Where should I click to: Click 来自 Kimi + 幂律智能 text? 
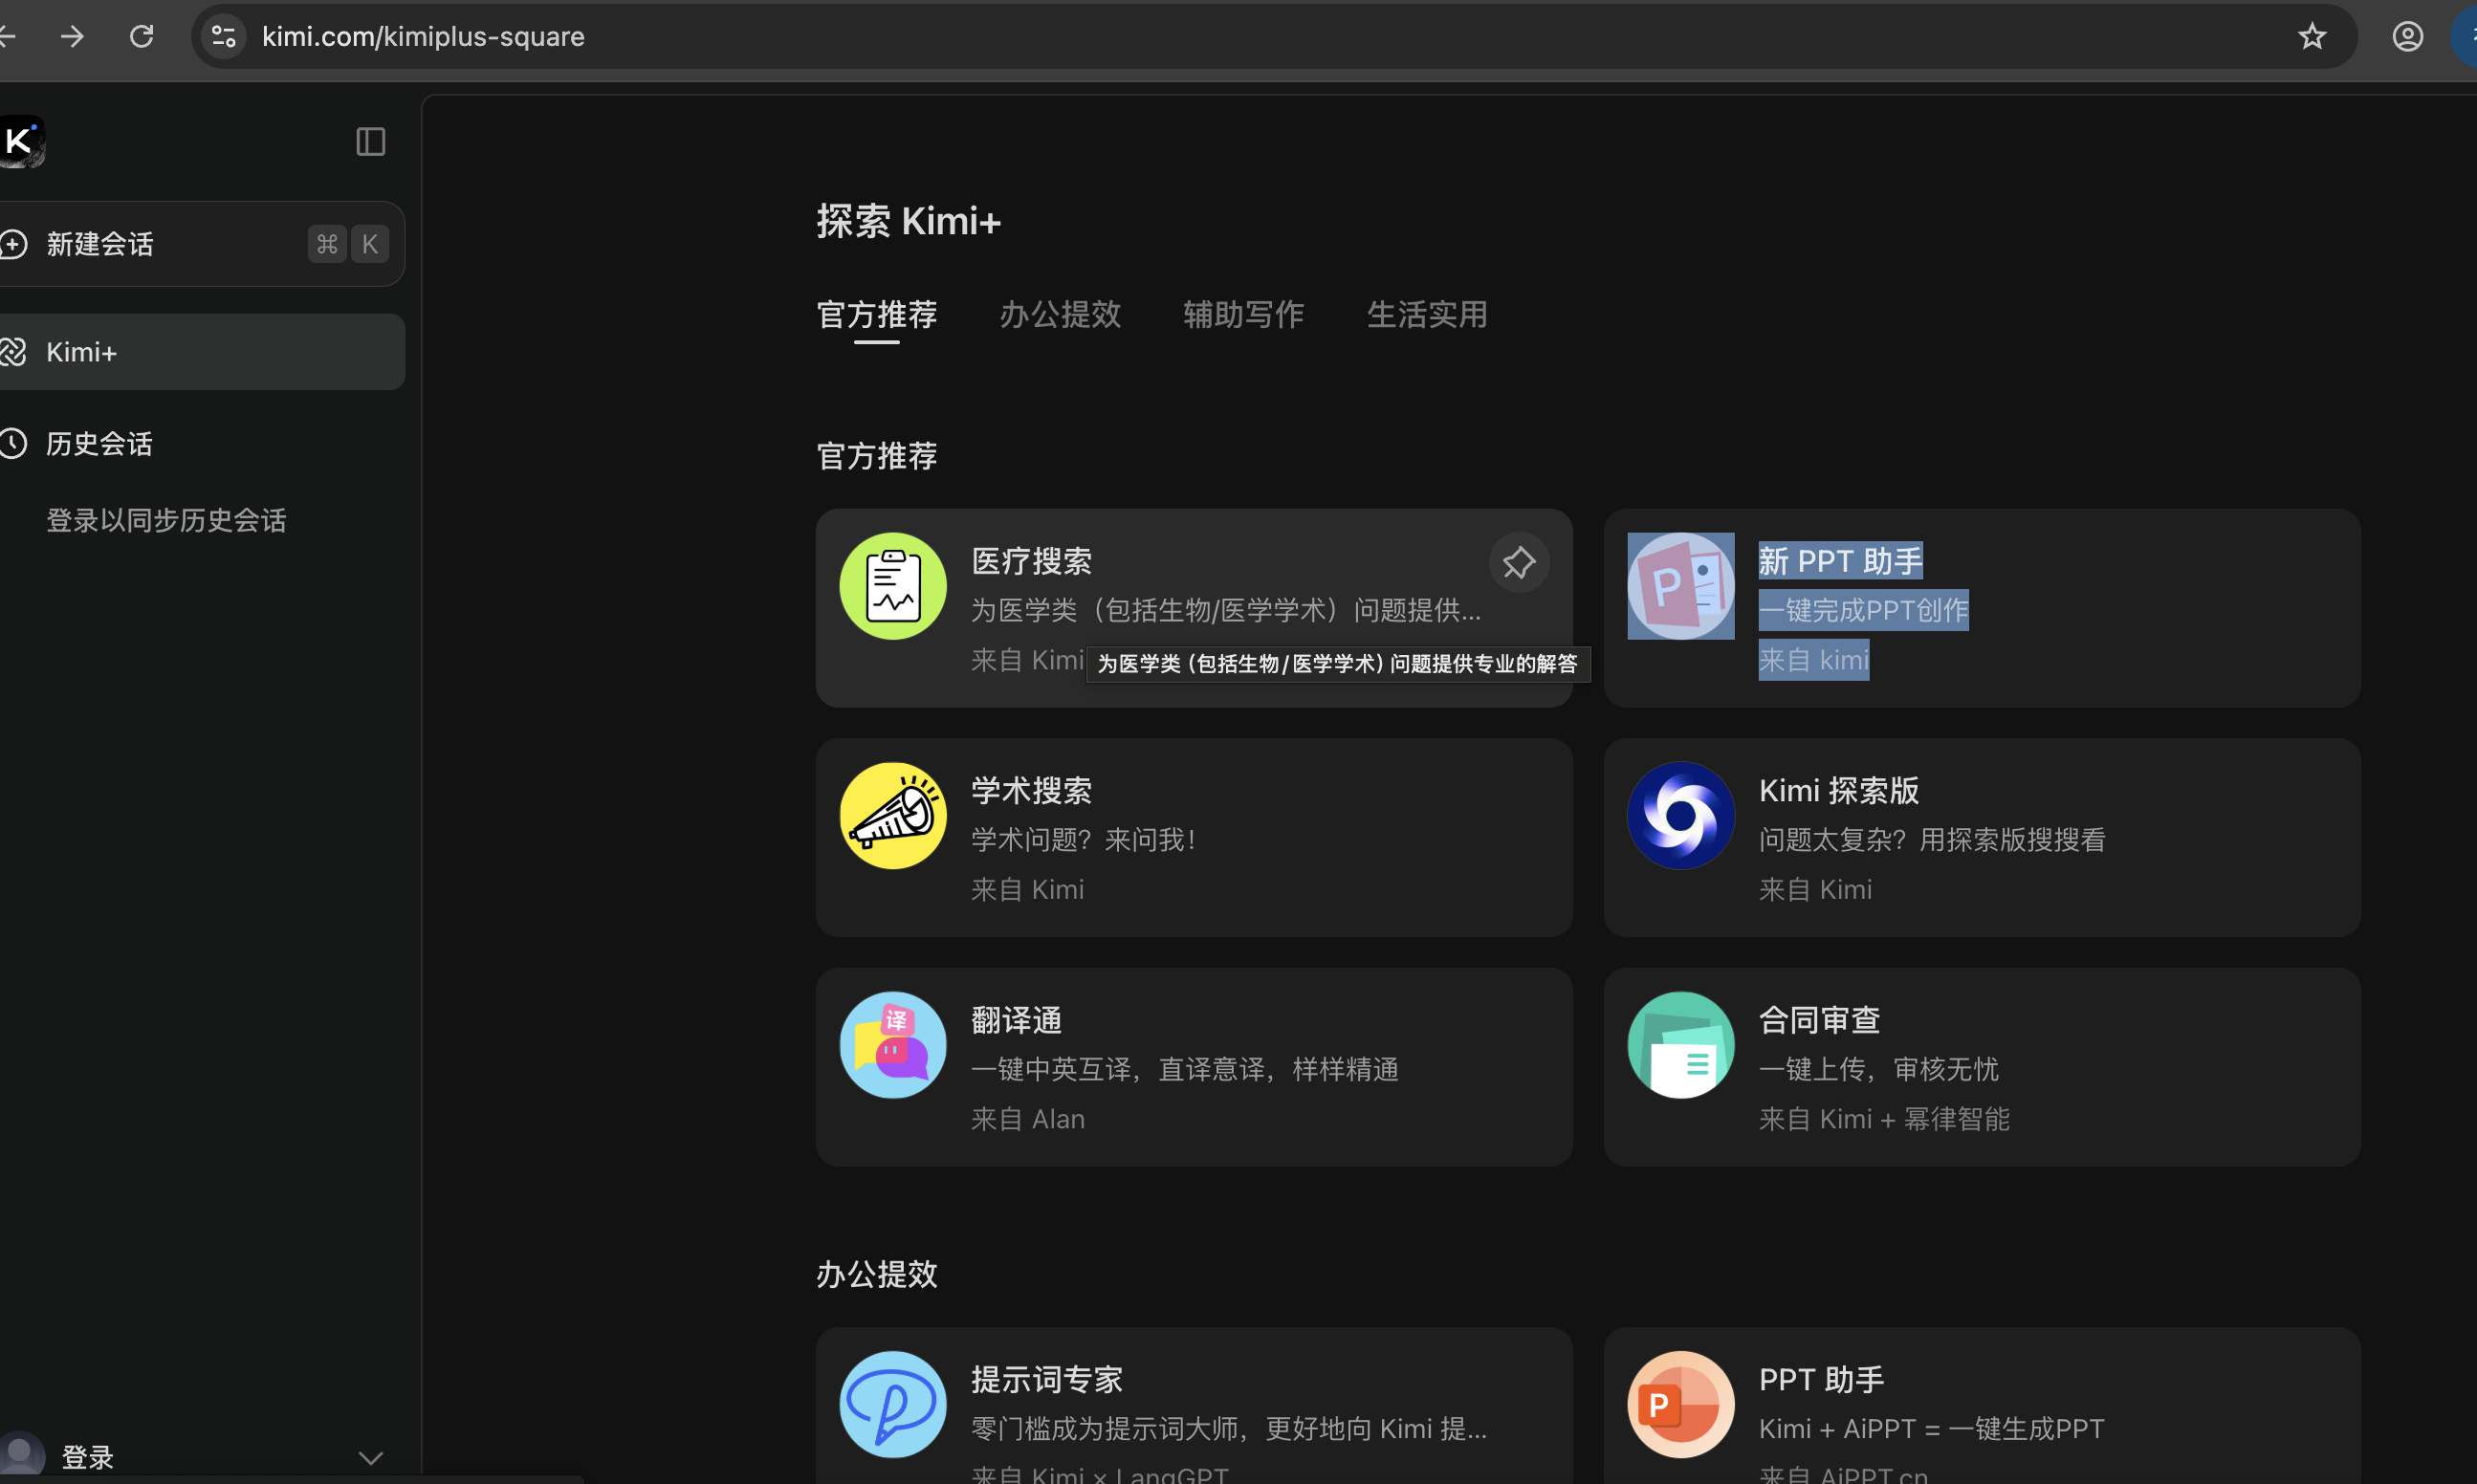pos(1884,1119)
